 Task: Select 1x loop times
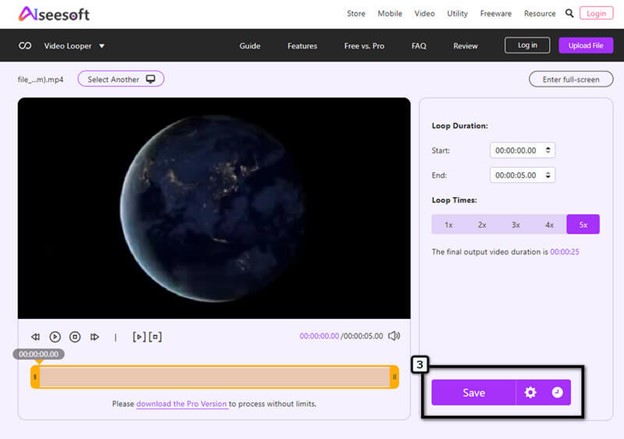(x=448, y=225)
